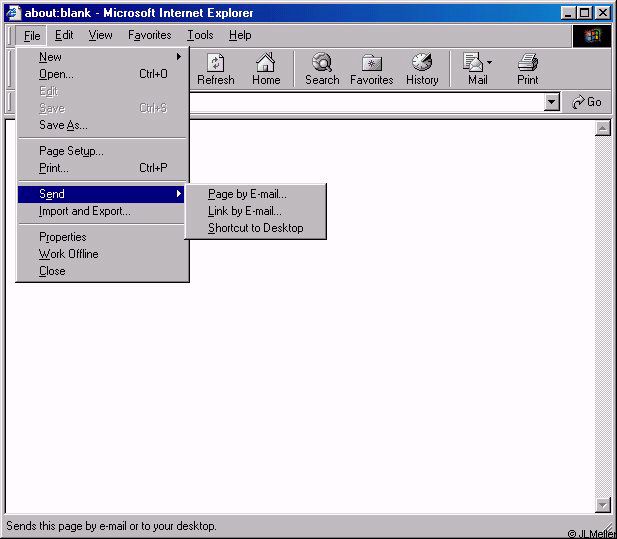Choose Import and Export... entry

click(101, 211)
